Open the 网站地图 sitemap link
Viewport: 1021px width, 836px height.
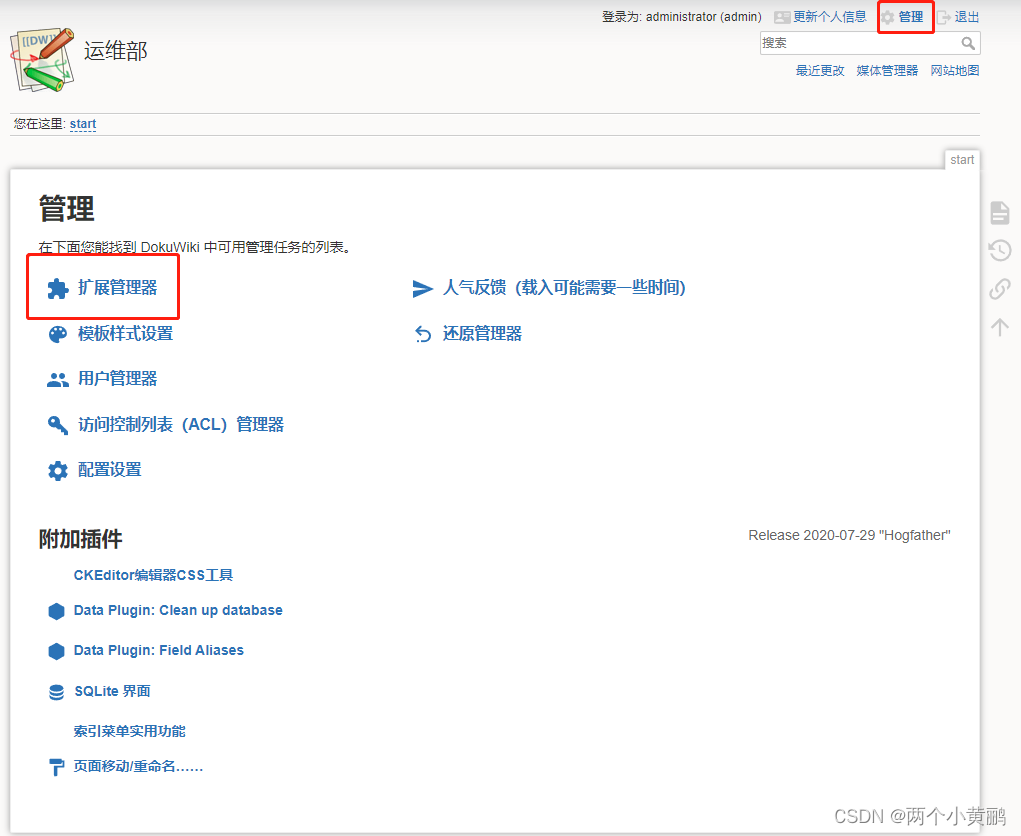point(955,70)
